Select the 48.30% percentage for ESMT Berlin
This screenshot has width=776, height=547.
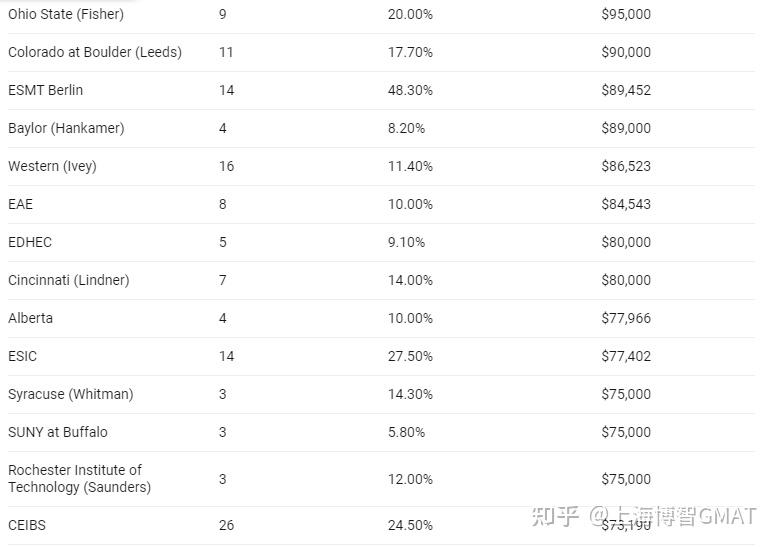tap(410, 90)
